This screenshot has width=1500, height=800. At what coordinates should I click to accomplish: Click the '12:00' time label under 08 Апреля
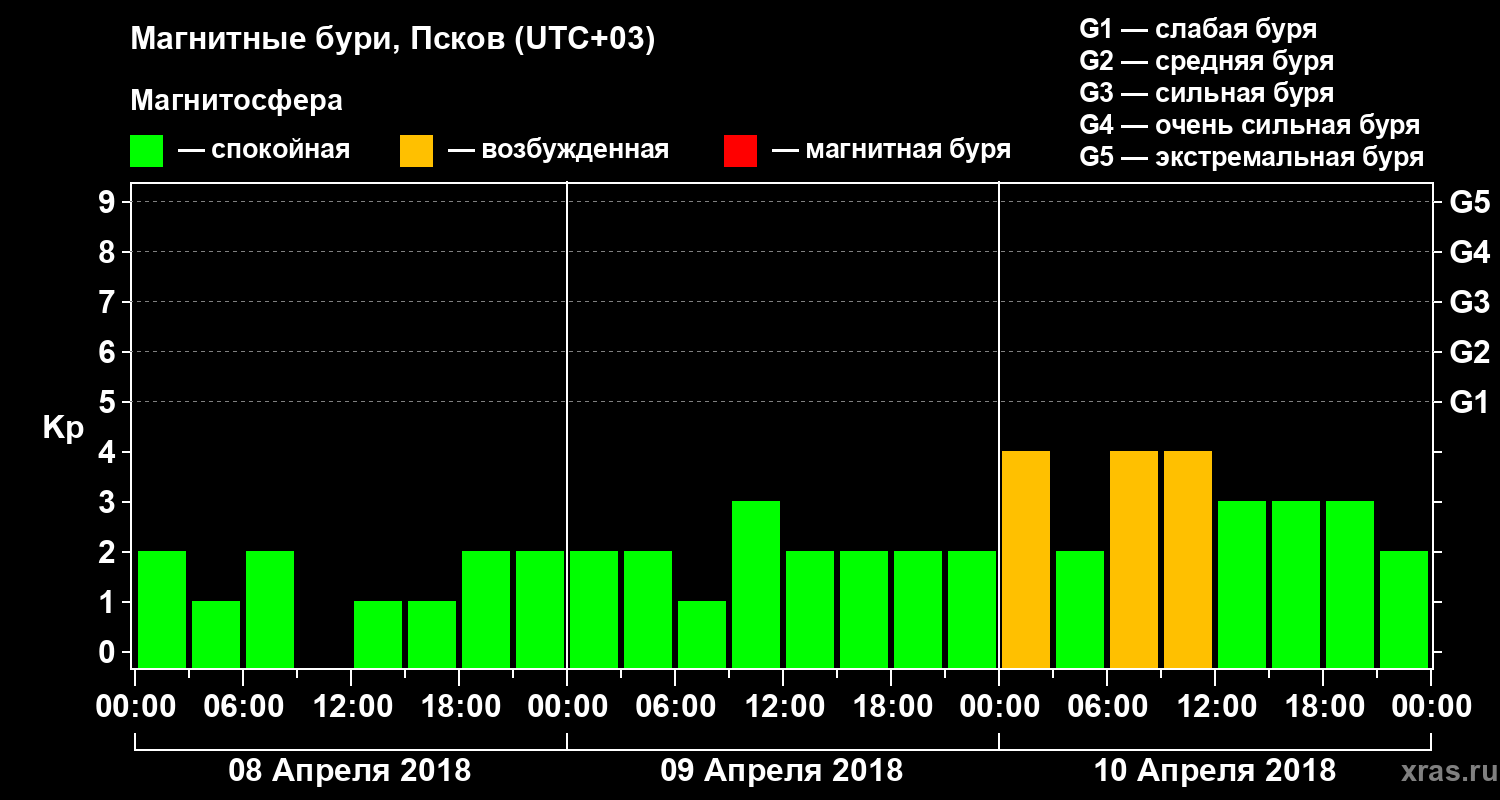click(x=351, y=707)
